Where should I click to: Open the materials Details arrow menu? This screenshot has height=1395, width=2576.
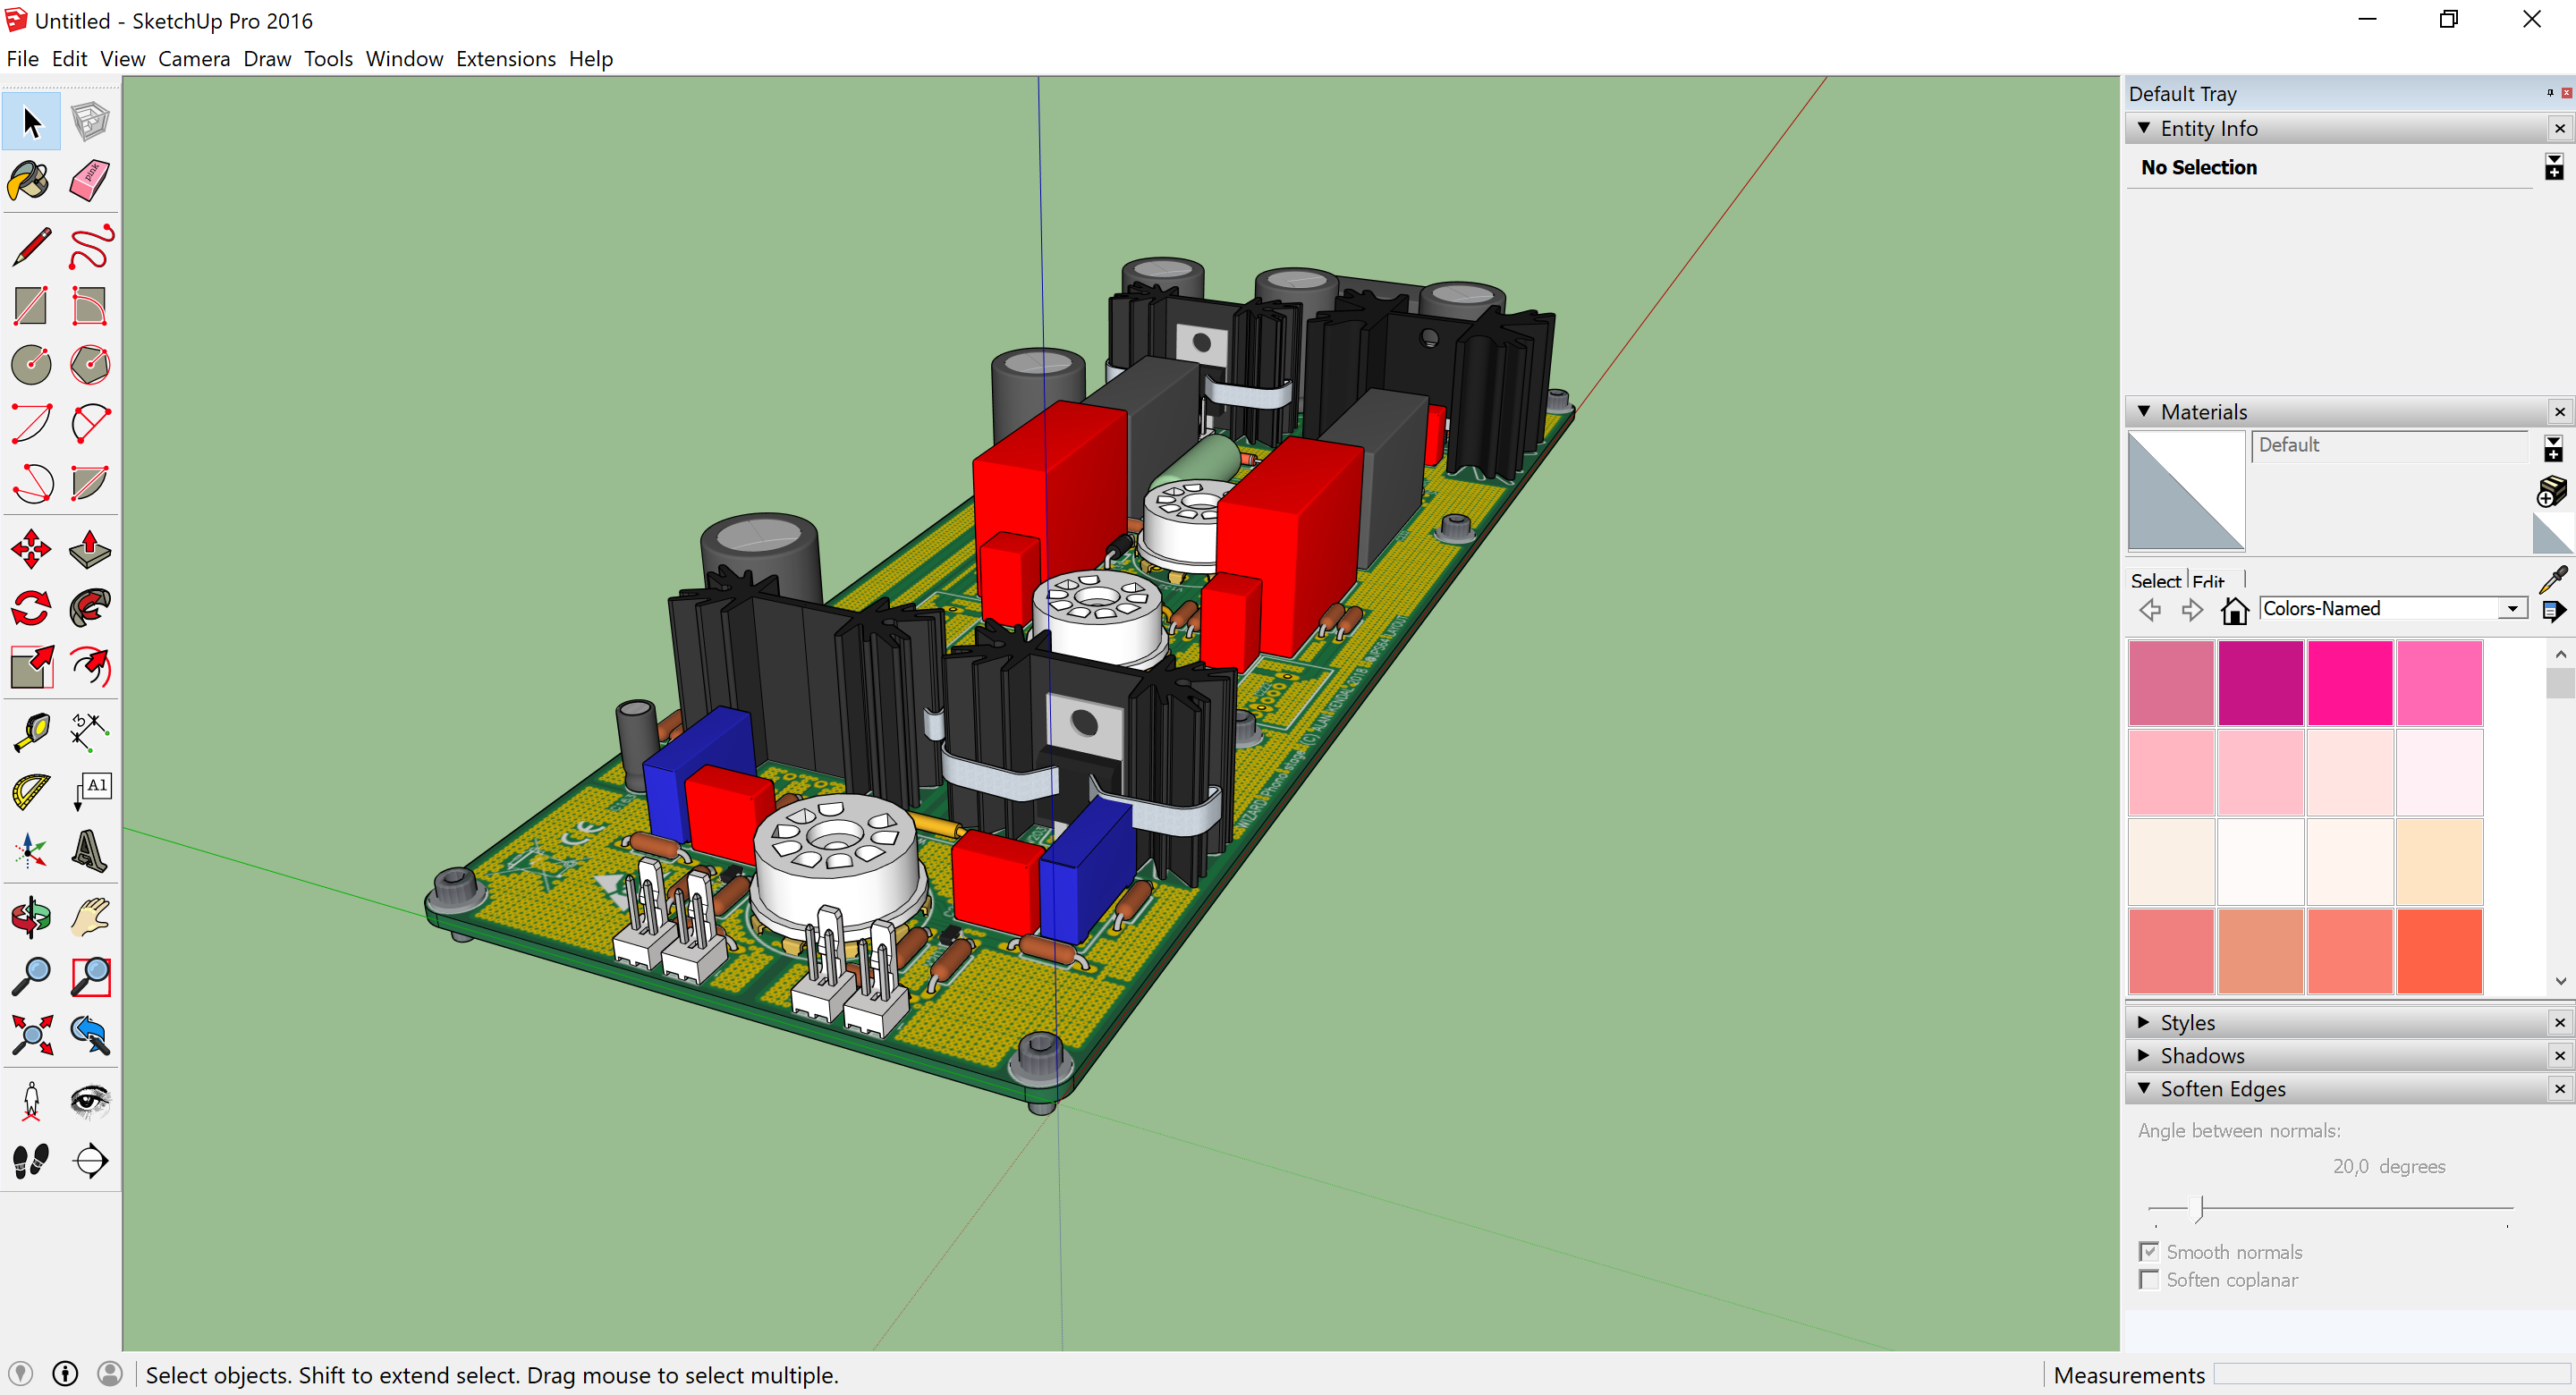click(2553, 610)
